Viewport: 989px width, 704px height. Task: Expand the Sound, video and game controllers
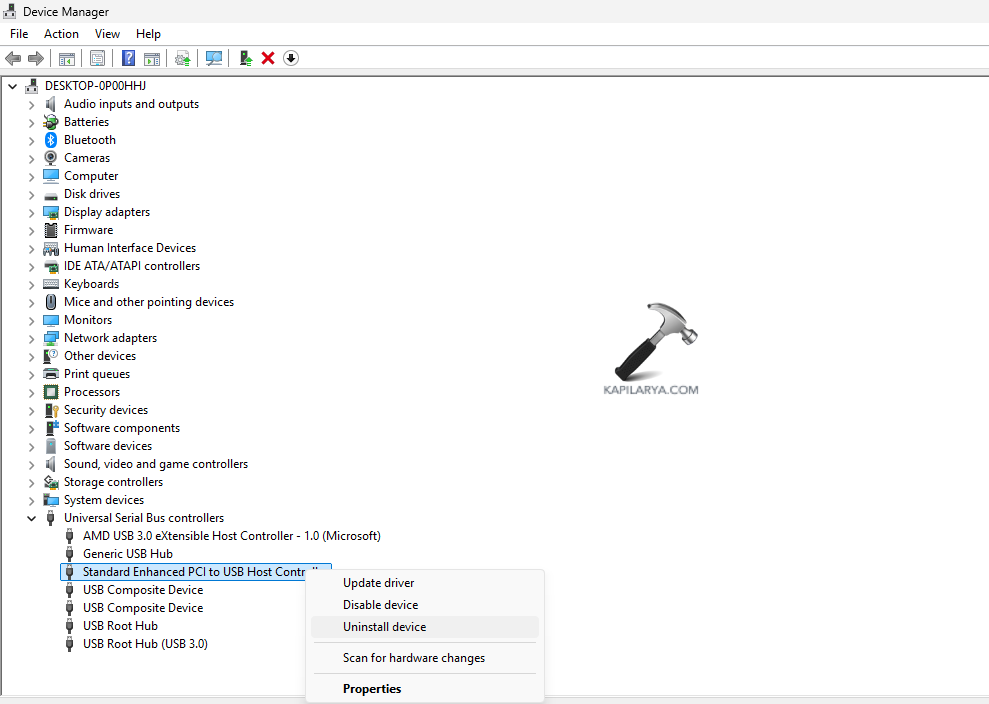(31, 464)
